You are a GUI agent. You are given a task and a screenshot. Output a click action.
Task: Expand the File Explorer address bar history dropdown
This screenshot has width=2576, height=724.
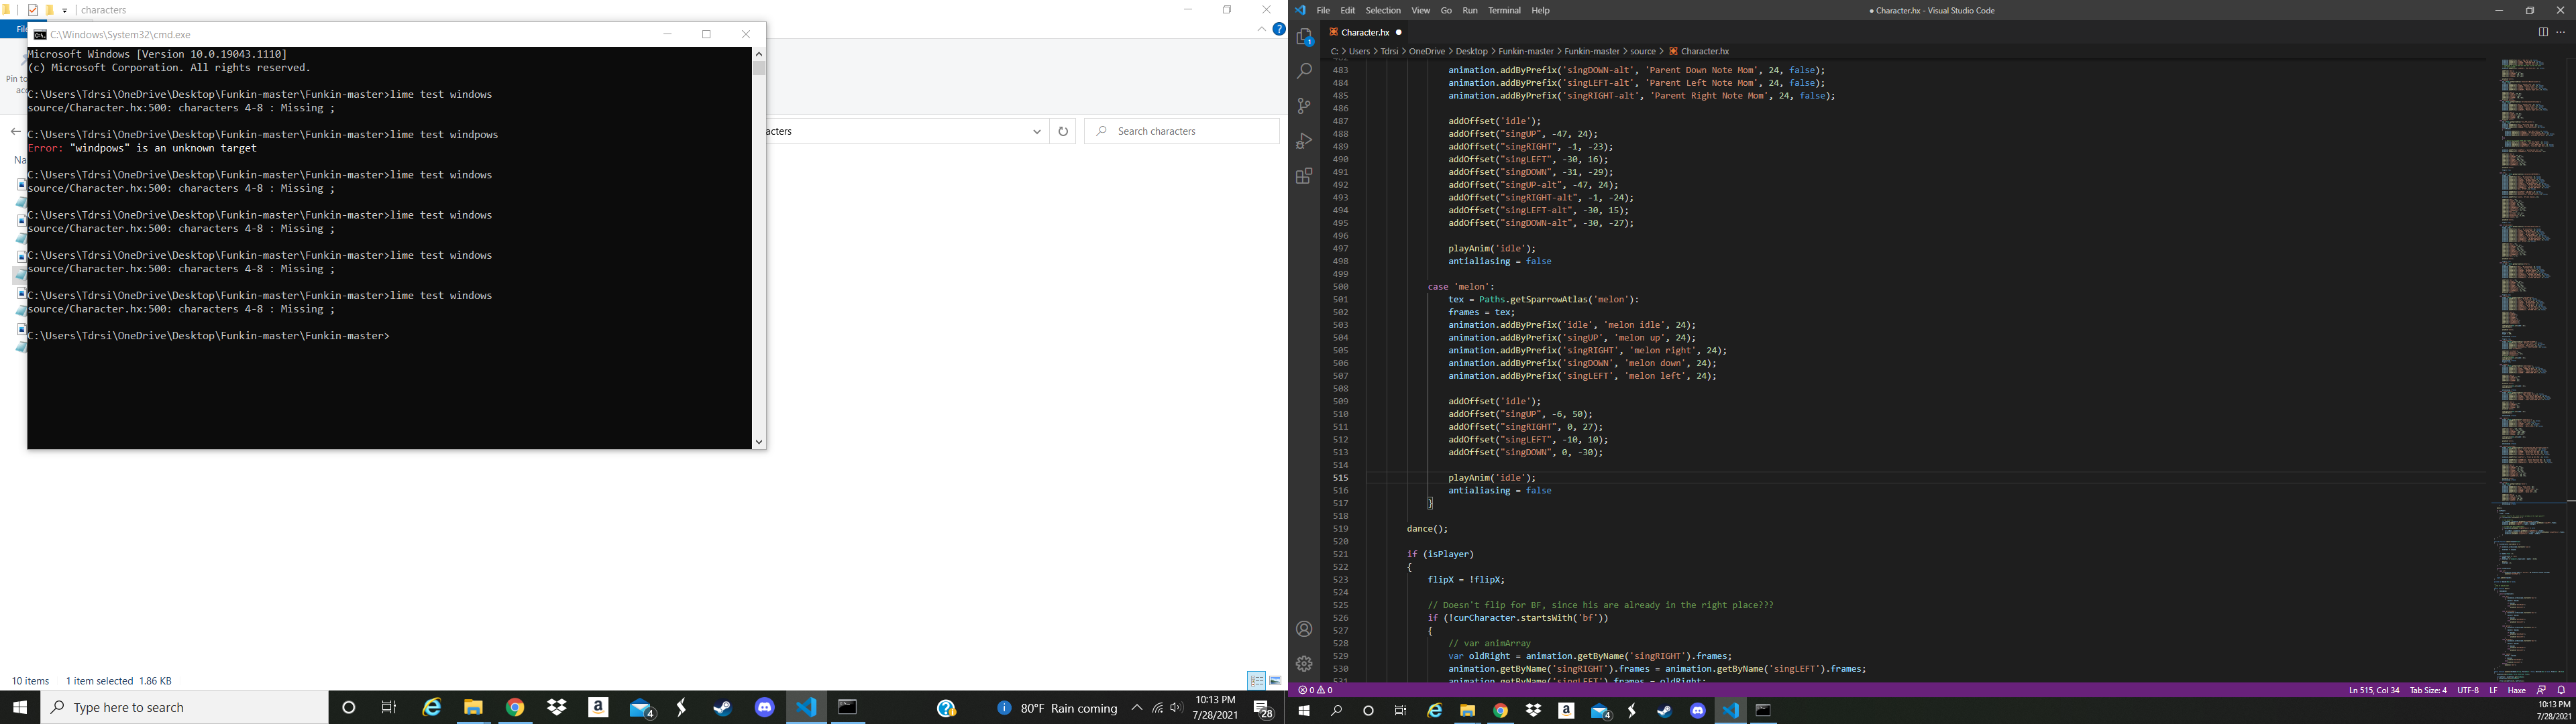click(x=1037, y=131)
